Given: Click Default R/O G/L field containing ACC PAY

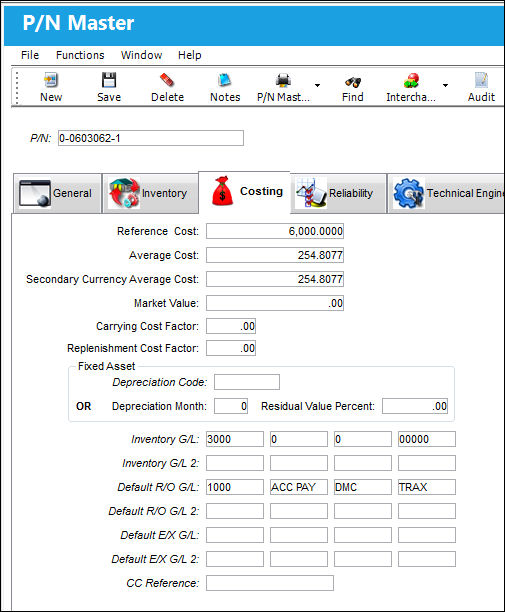Looking at the screenshot, I should 299,487.
